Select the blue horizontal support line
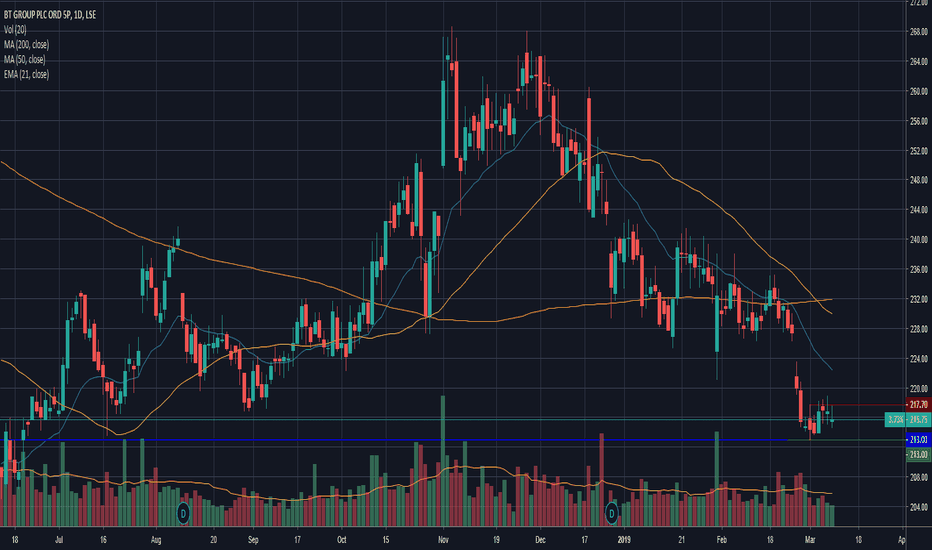The height and width of the screenshot is (550, 932). tap(393, 440)
